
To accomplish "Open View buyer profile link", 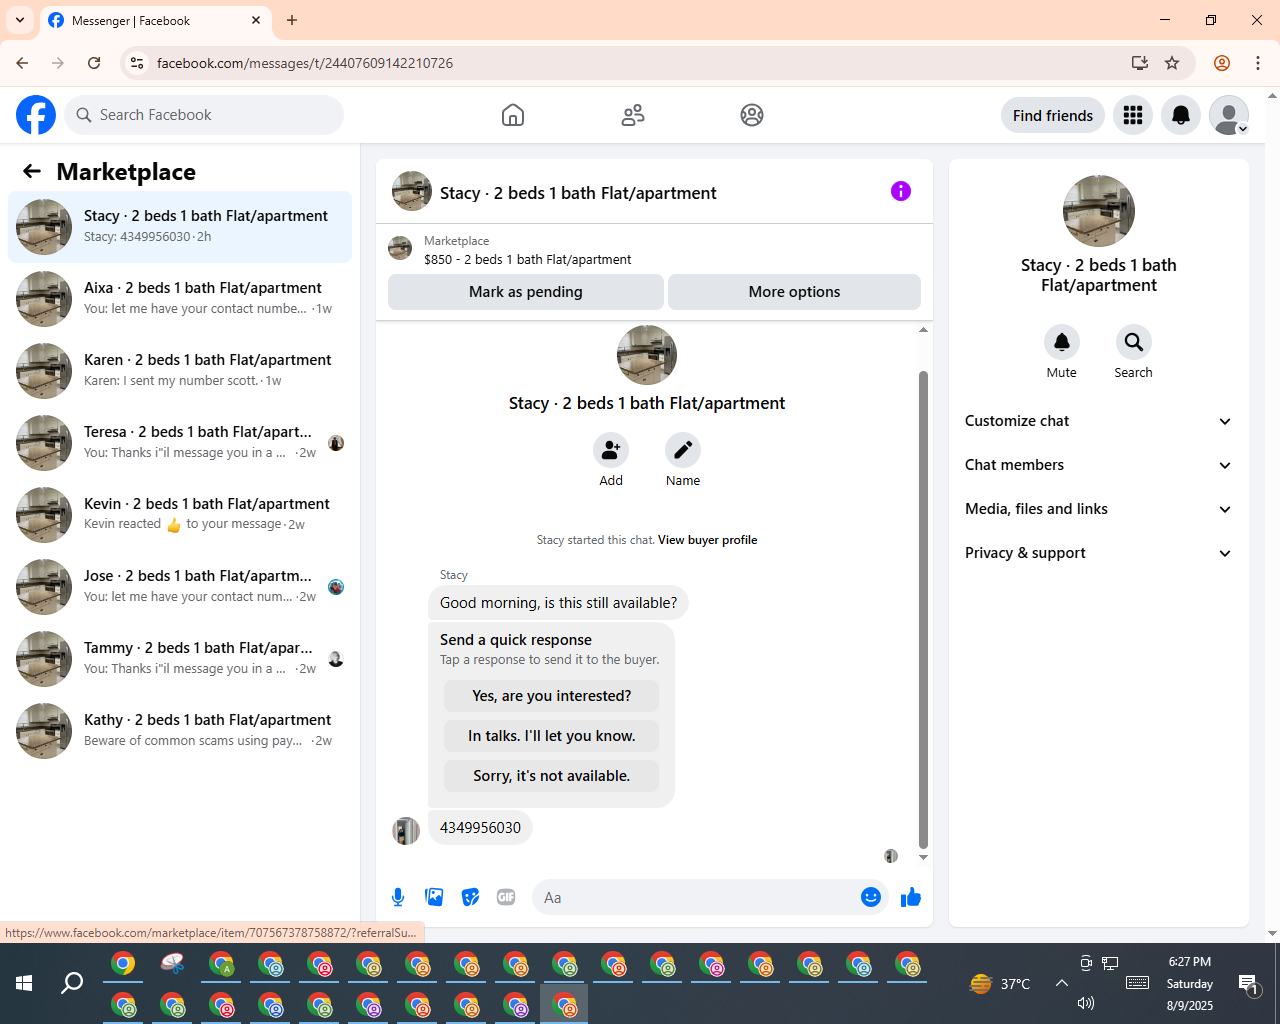I will [x=708, y=540].
